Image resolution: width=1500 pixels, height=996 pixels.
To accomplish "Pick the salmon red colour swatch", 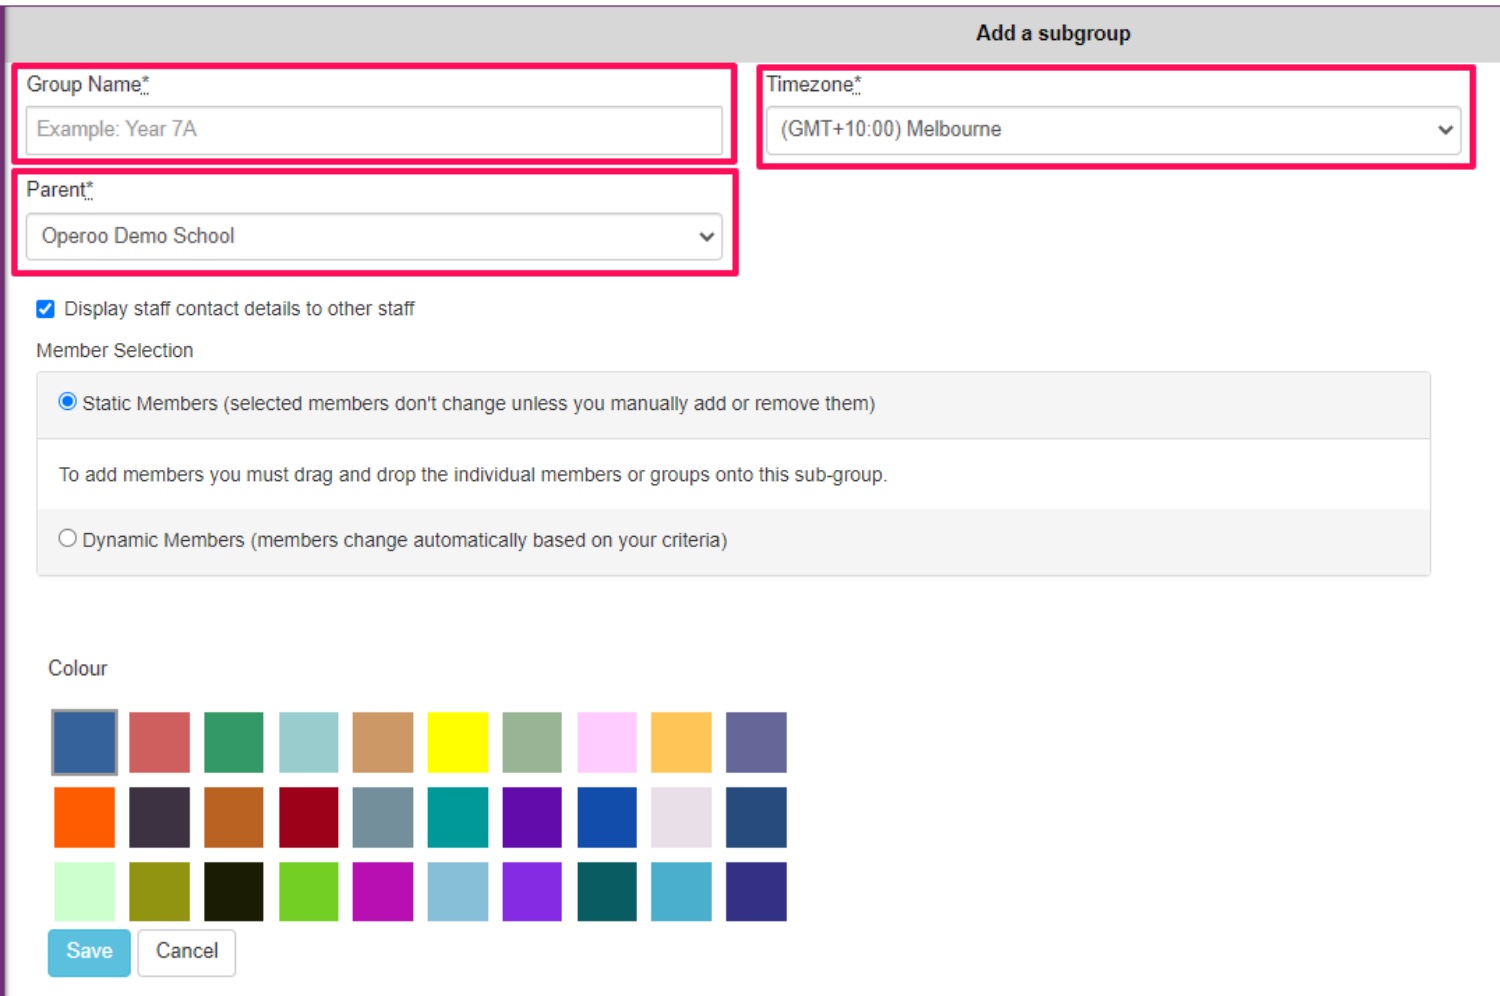I will (159, 742).
